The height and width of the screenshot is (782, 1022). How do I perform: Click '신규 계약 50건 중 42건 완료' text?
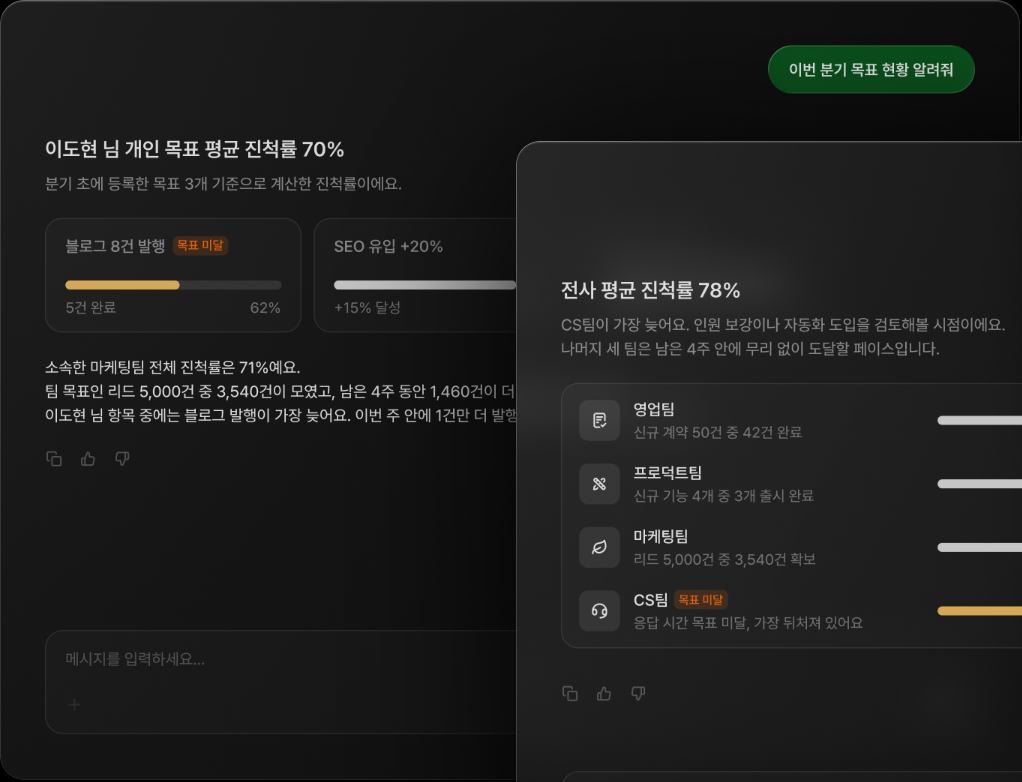718,432
